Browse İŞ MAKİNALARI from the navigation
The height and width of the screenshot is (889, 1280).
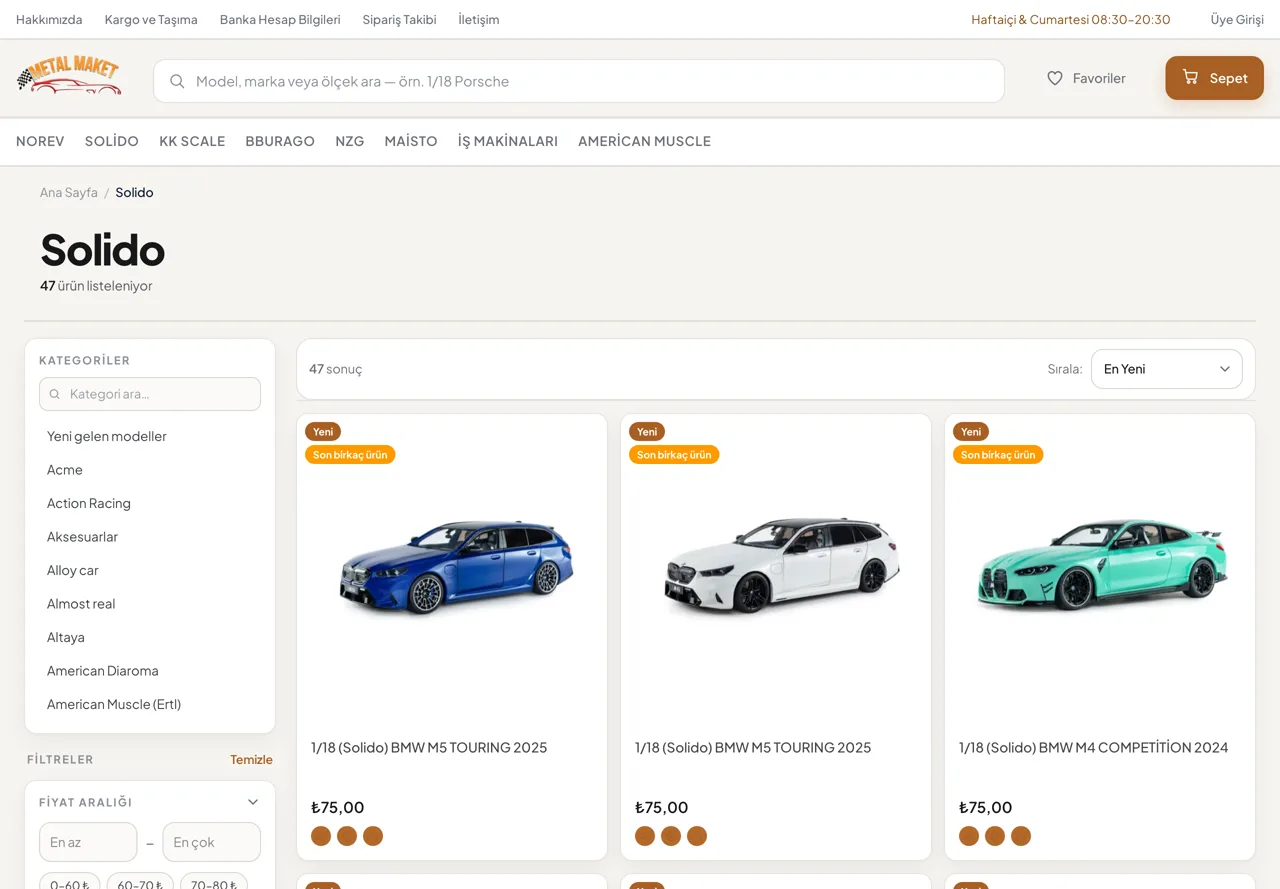pyautogui.click(x=508, y=141)
